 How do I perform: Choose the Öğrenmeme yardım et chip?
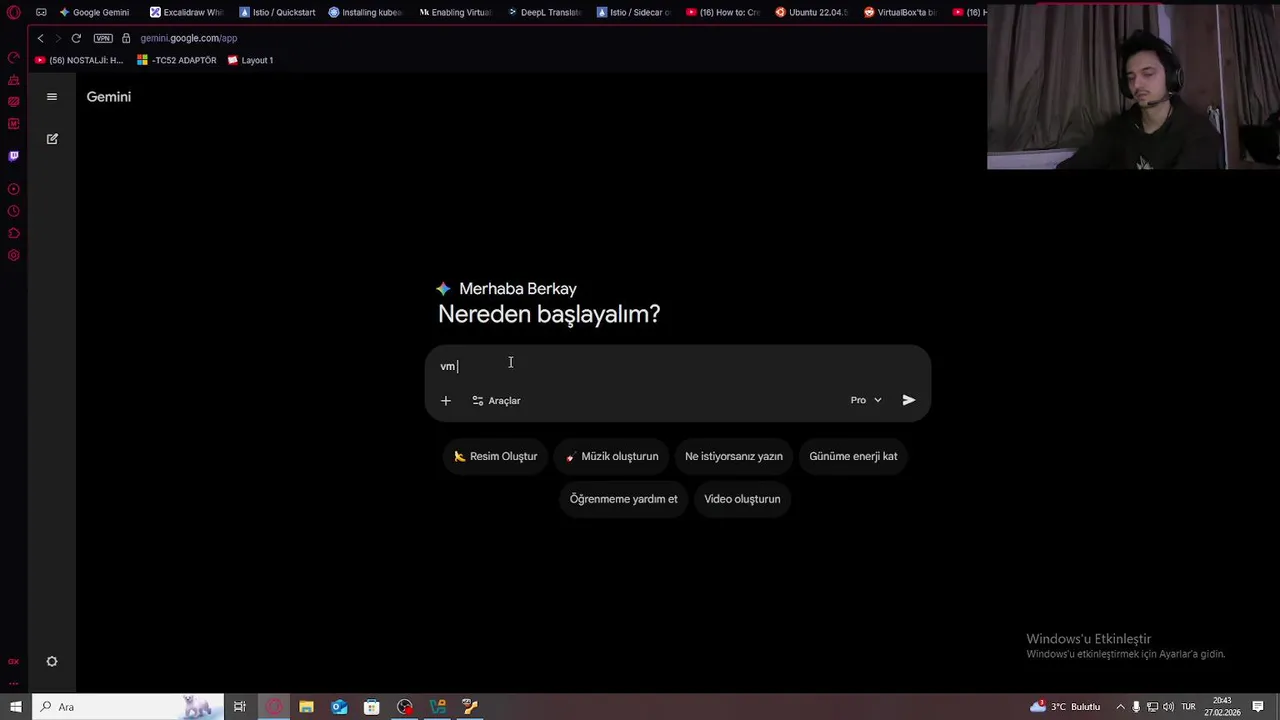coord(624,499)
